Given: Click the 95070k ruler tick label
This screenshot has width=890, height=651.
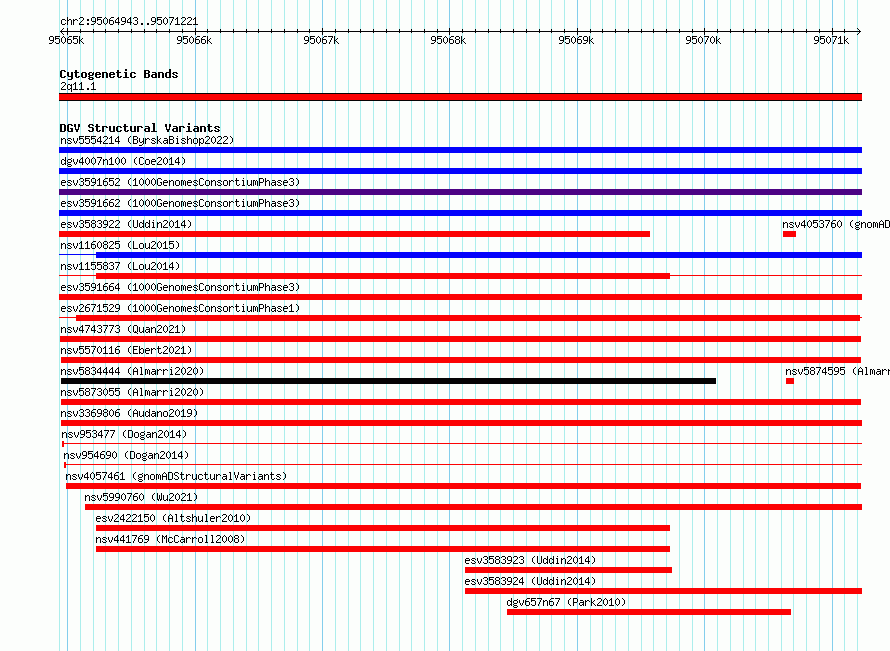Looking at the screenshot, I should point(703,40).
